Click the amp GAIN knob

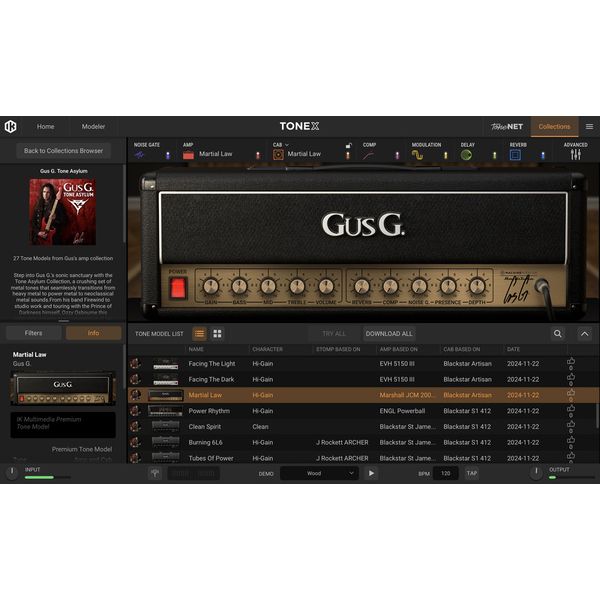click(211, 286)
